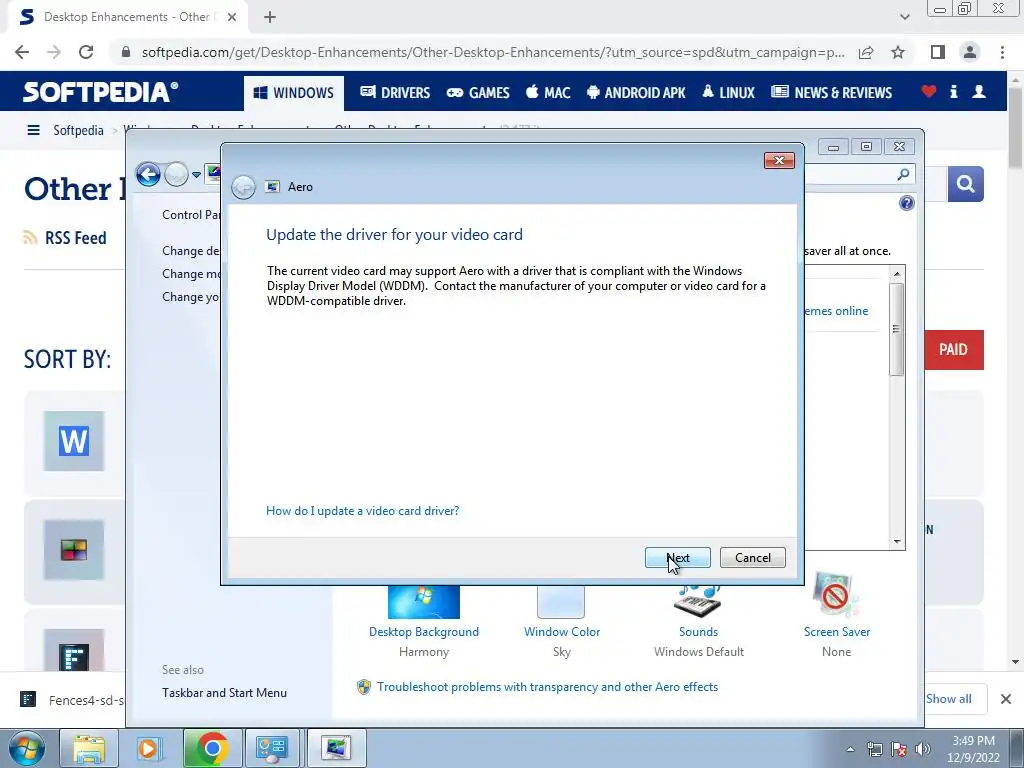Open Chrome three-dot menu
This screenshot has width=1024, height=768.
(x=1002, y=52)
